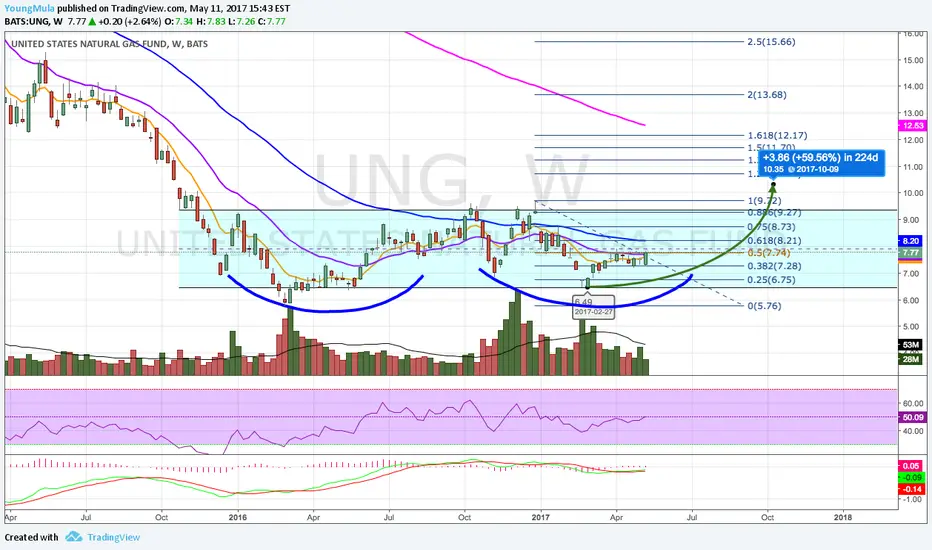932x550 pixels.
Task: Click the +0.20 (+2.64%) change value
Action: pos(130,21)
